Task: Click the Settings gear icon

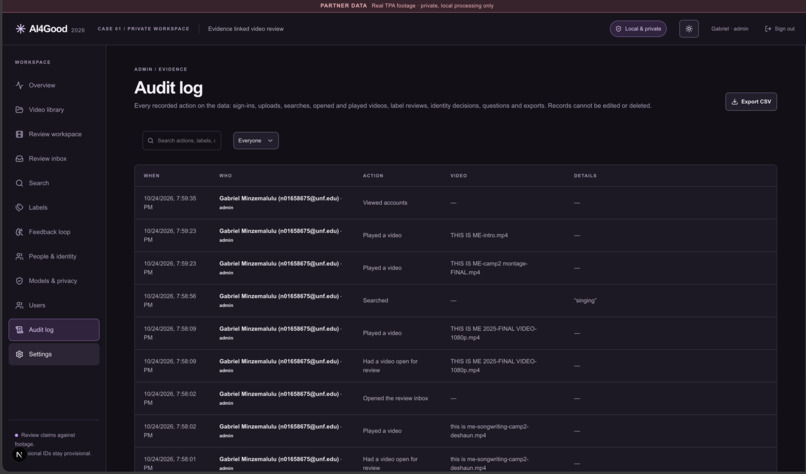Action: pos(20,354)
